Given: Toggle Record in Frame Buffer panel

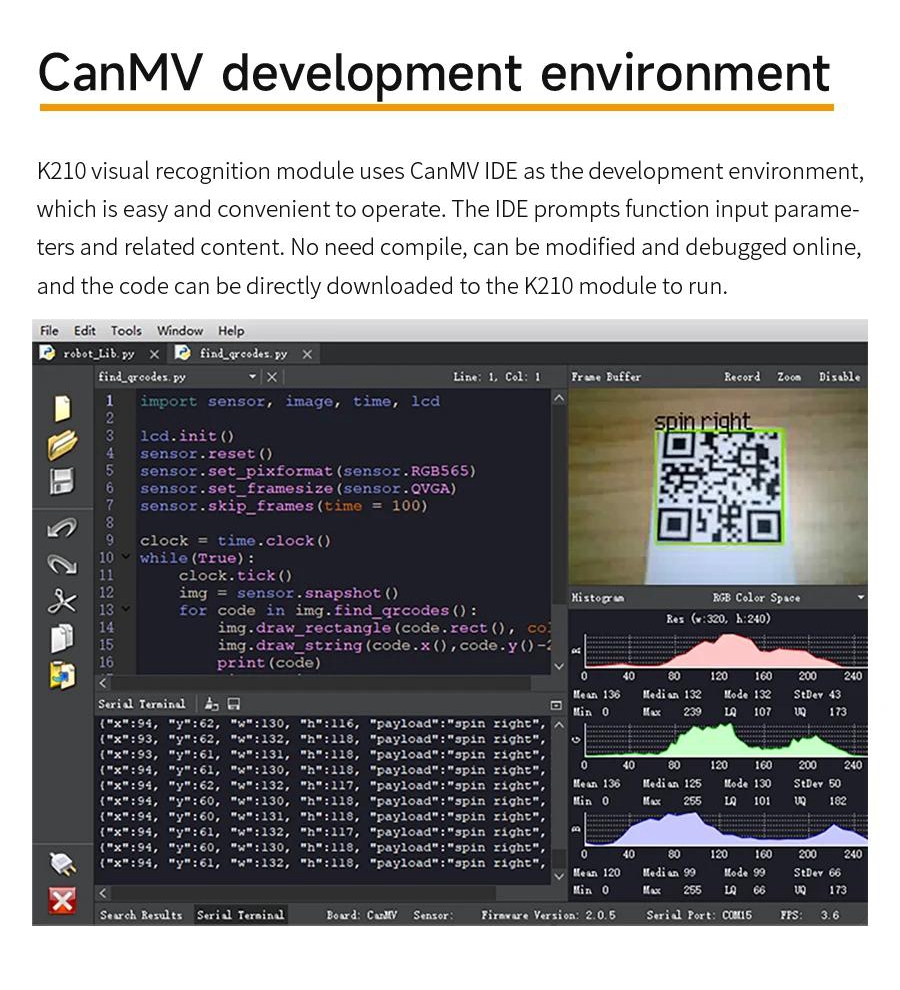Looking at the screenshot, I should tap(742, 377).
